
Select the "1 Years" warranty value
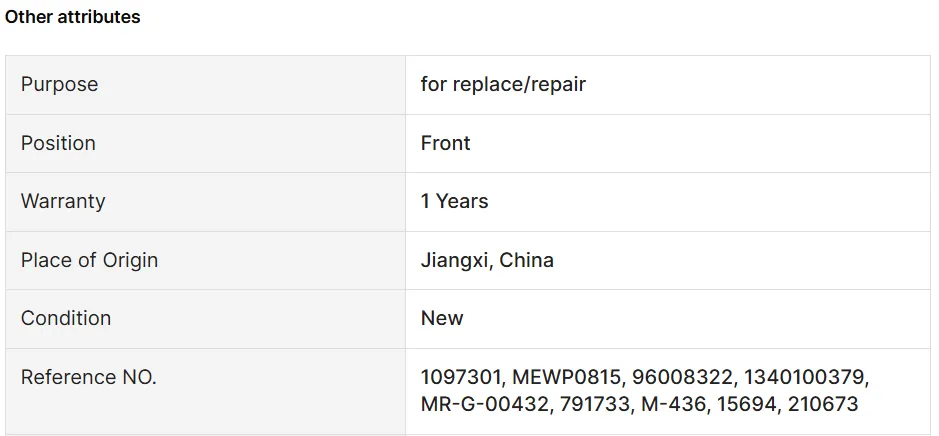(454, 201)
